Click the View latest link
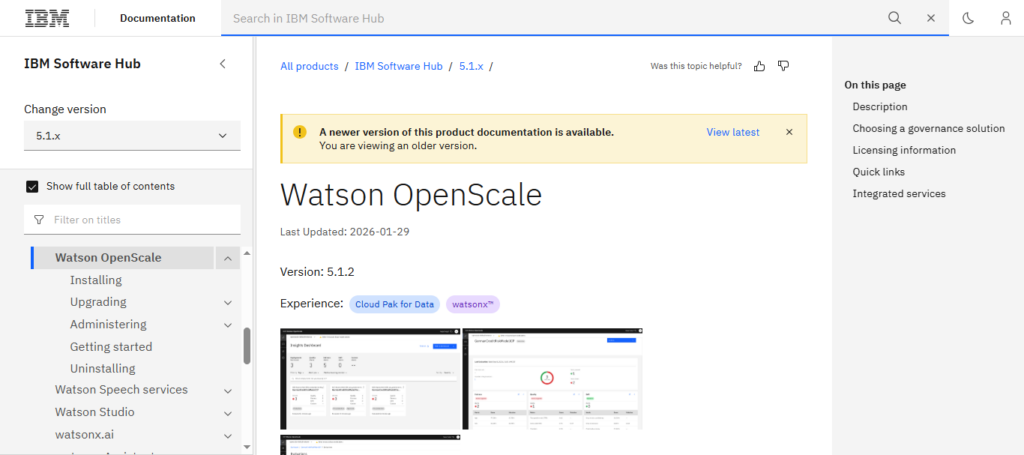Viewport: 1024px width, 455px height. pos(733,132)
